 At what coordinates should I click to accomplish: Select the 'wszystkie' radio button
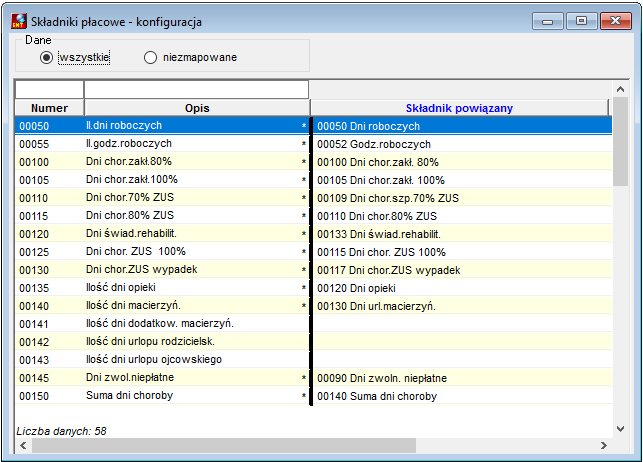click(x=46, y=57)
